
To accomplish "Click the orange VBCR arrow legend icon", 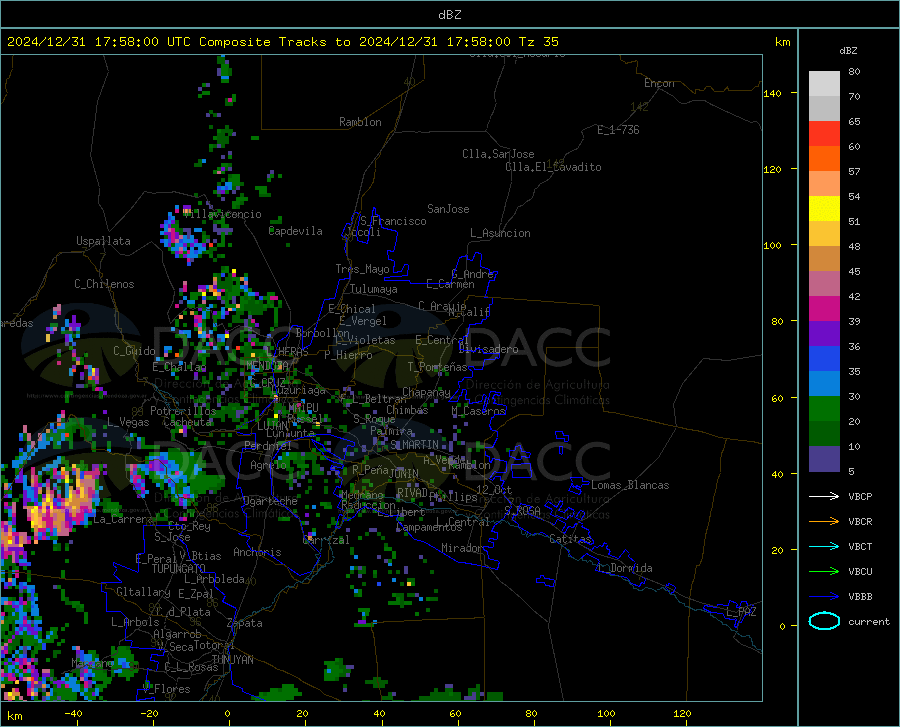I will (824, 522).
